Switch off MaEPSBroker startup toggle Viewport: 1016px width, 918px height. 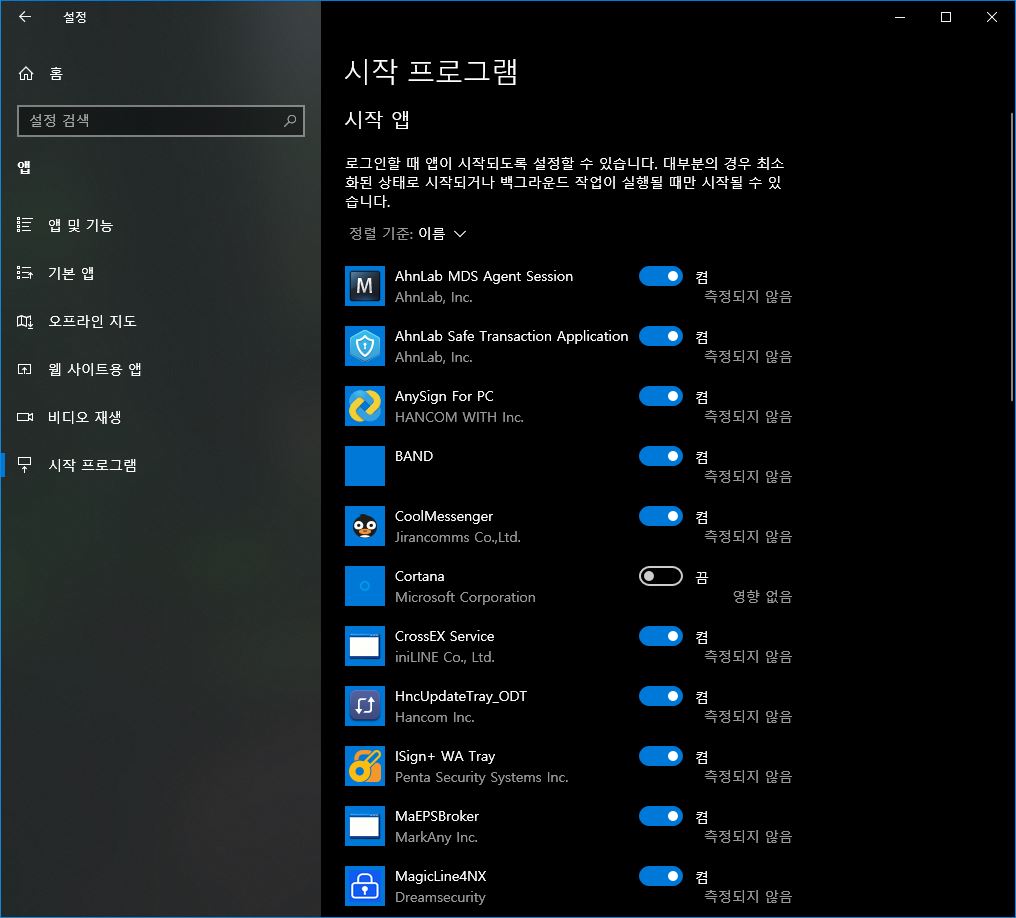coord(661,816)
